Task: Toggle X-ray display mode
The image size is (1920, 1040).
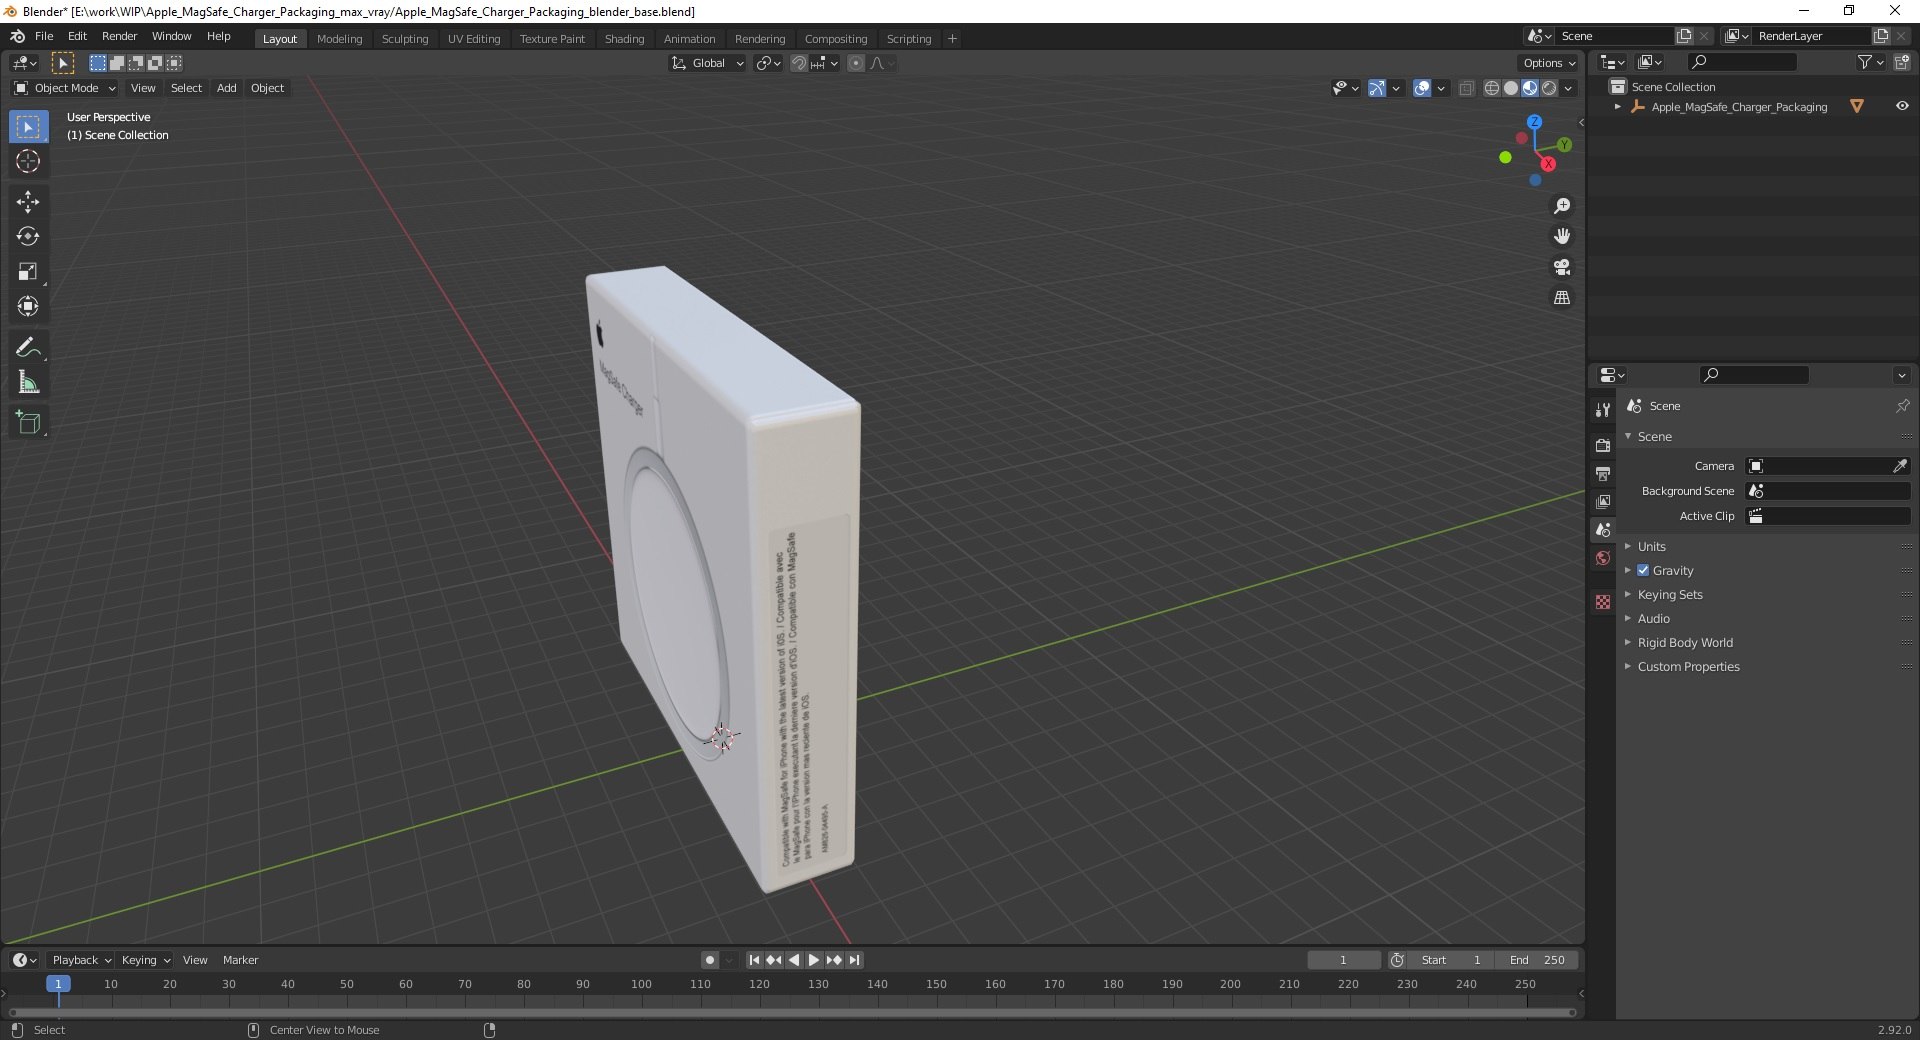Action: tap(1466, 88)
